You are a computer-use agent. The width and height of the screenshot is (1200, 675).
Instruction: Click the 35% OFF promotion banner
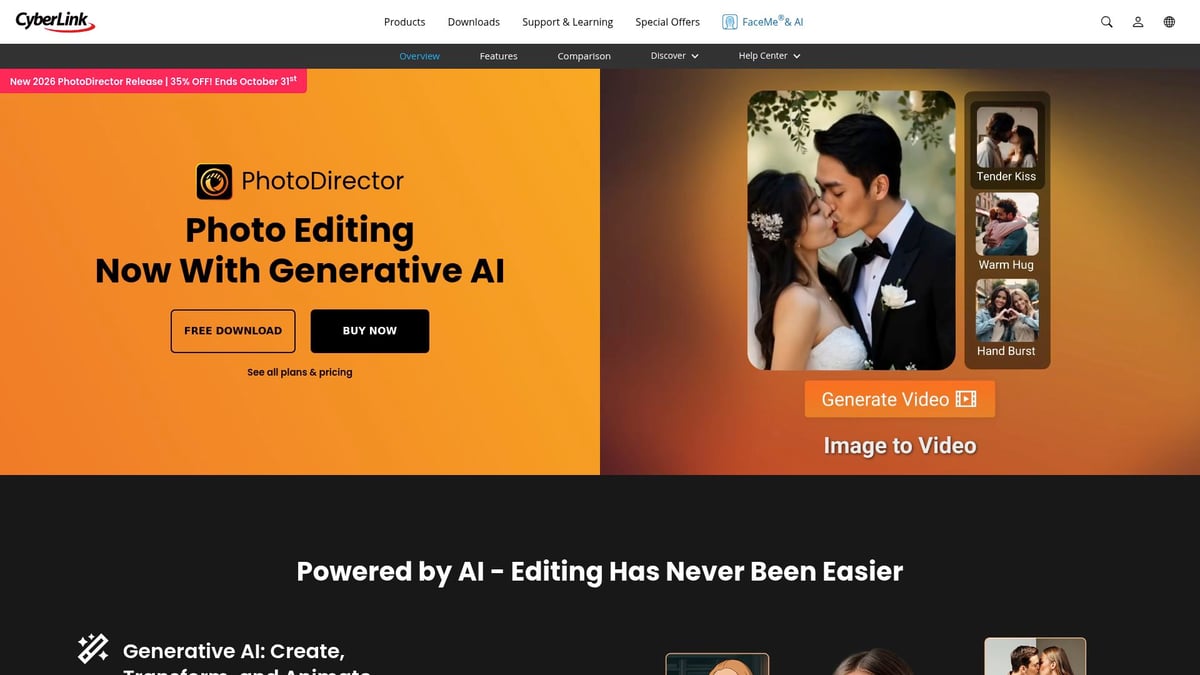coord(152,81)
